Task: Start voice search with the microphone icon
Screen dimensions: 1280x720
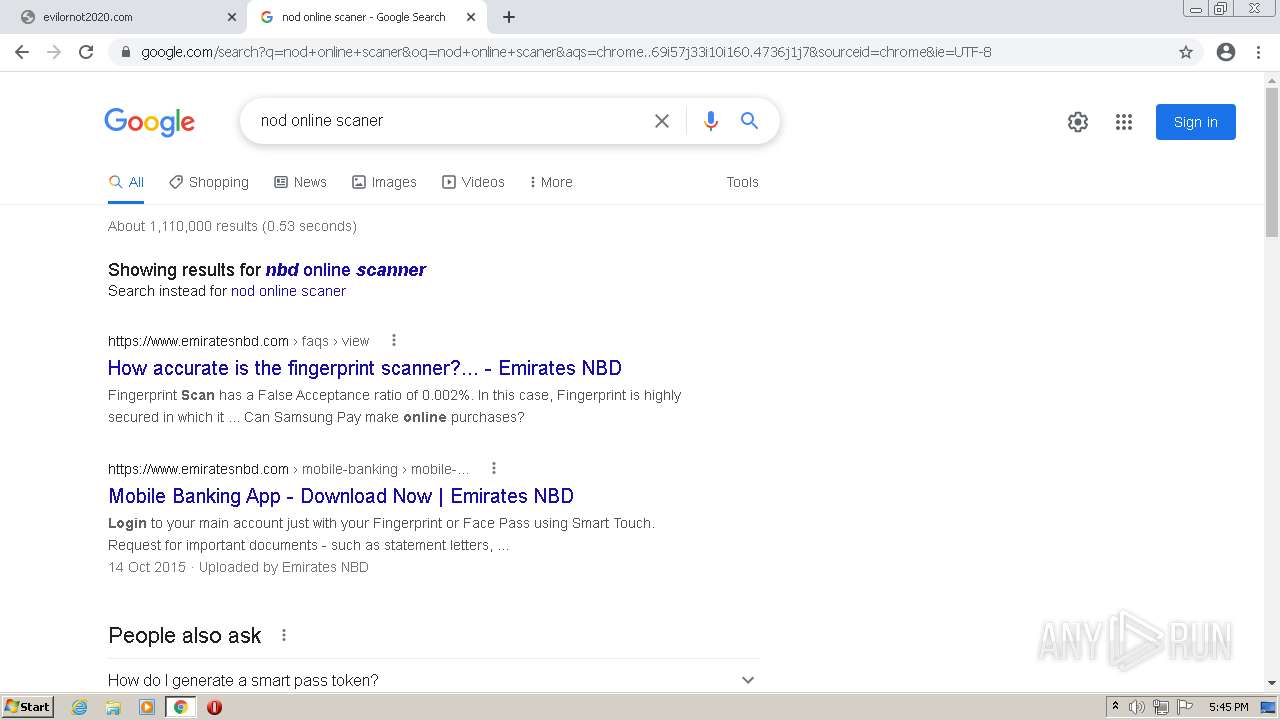Action: tap(711, 121)
